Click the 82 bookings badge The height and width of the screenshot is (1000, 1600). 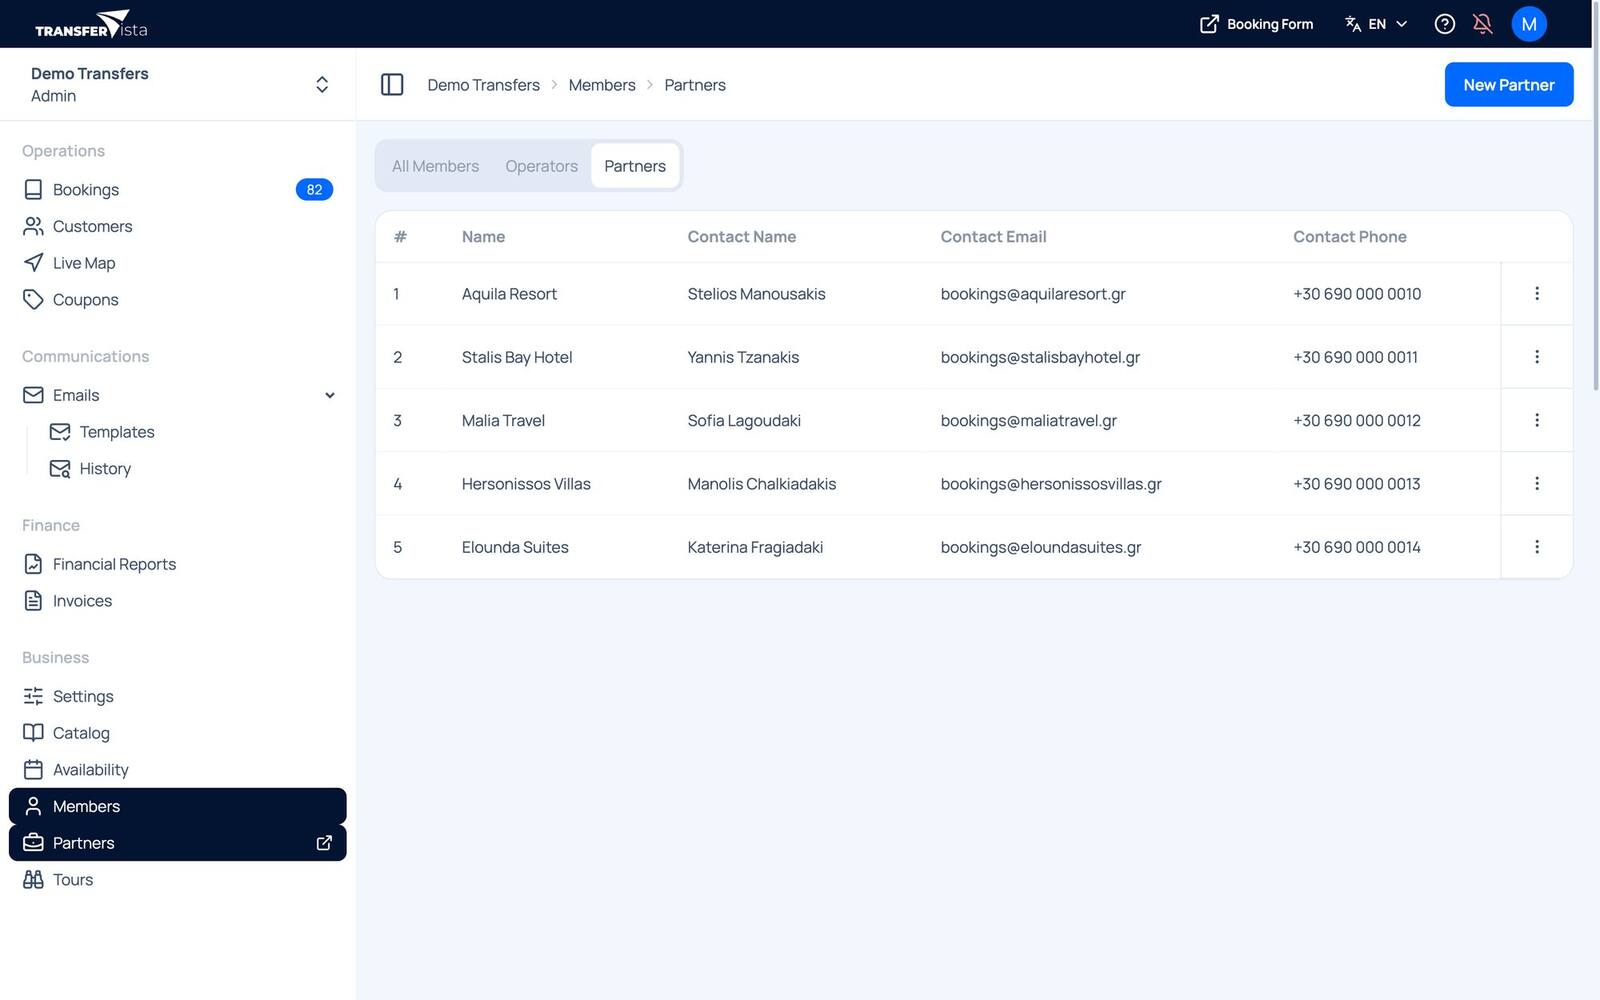(x=314, y=190)
